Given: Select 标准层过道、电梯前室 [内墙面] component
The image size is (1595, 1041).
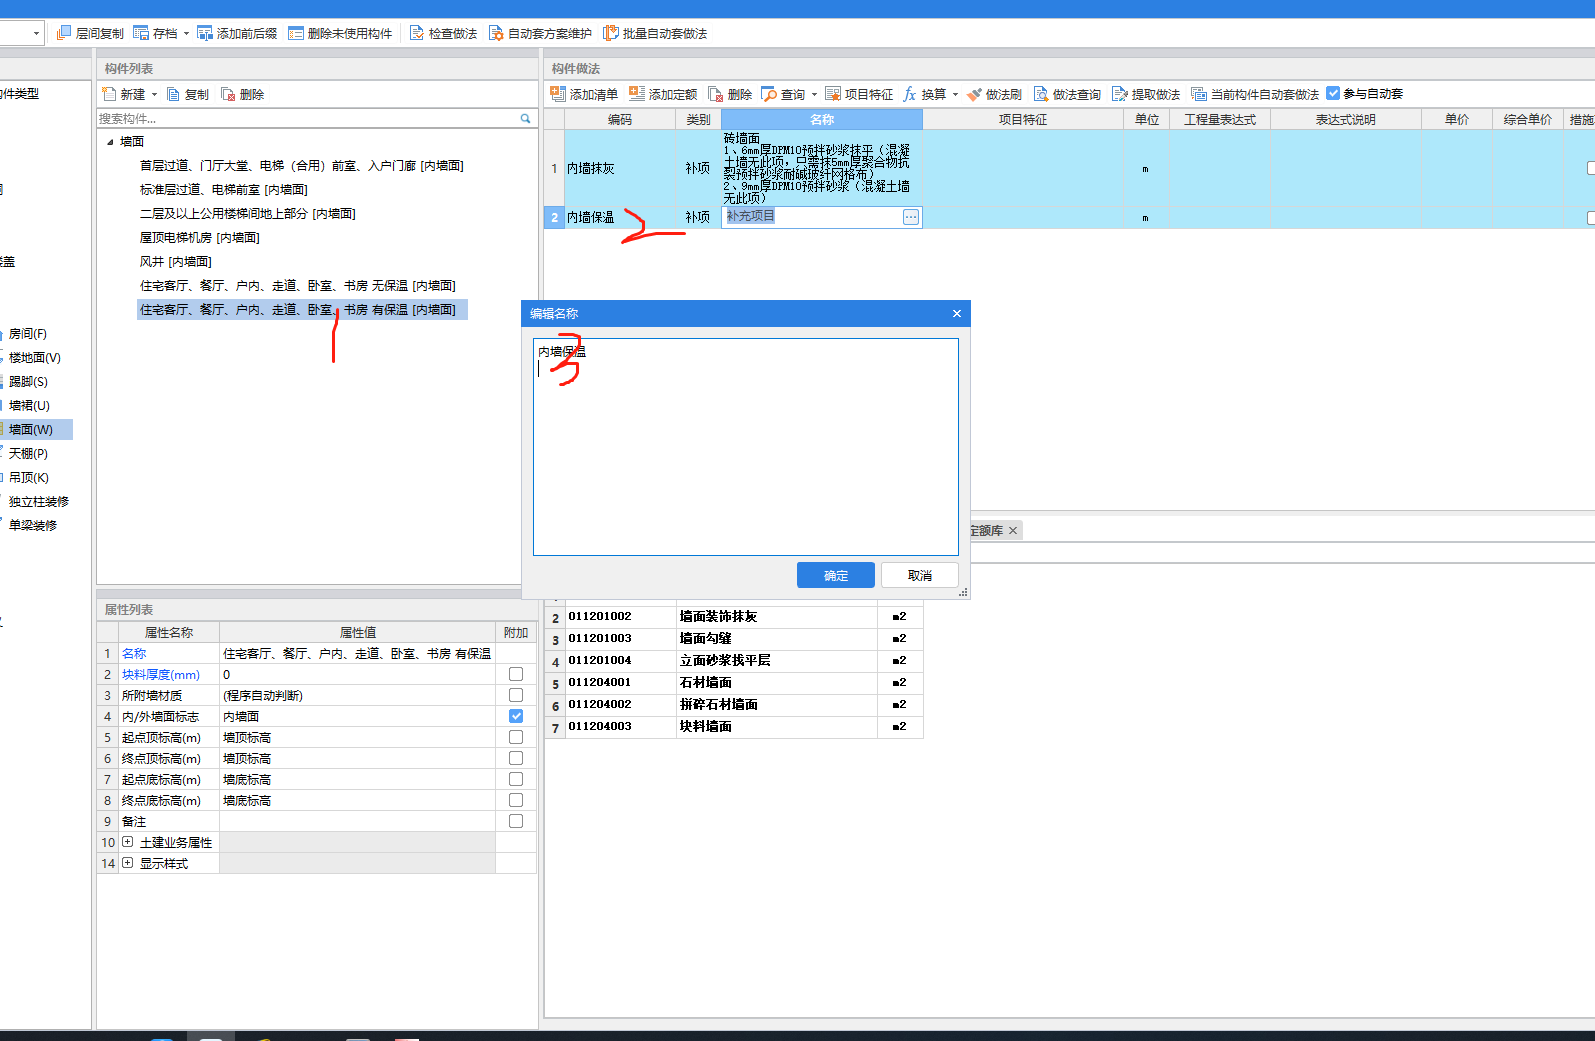Looking at the screenshot, I should click(x=224, y=190).
